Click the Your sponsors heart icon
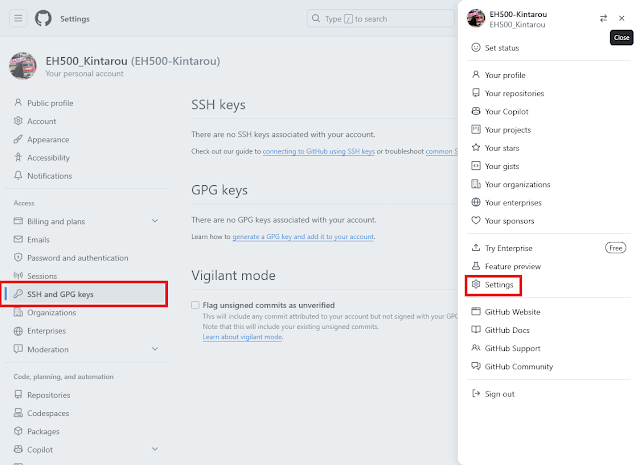The image size is (640, 465). (x=476, y=220)
